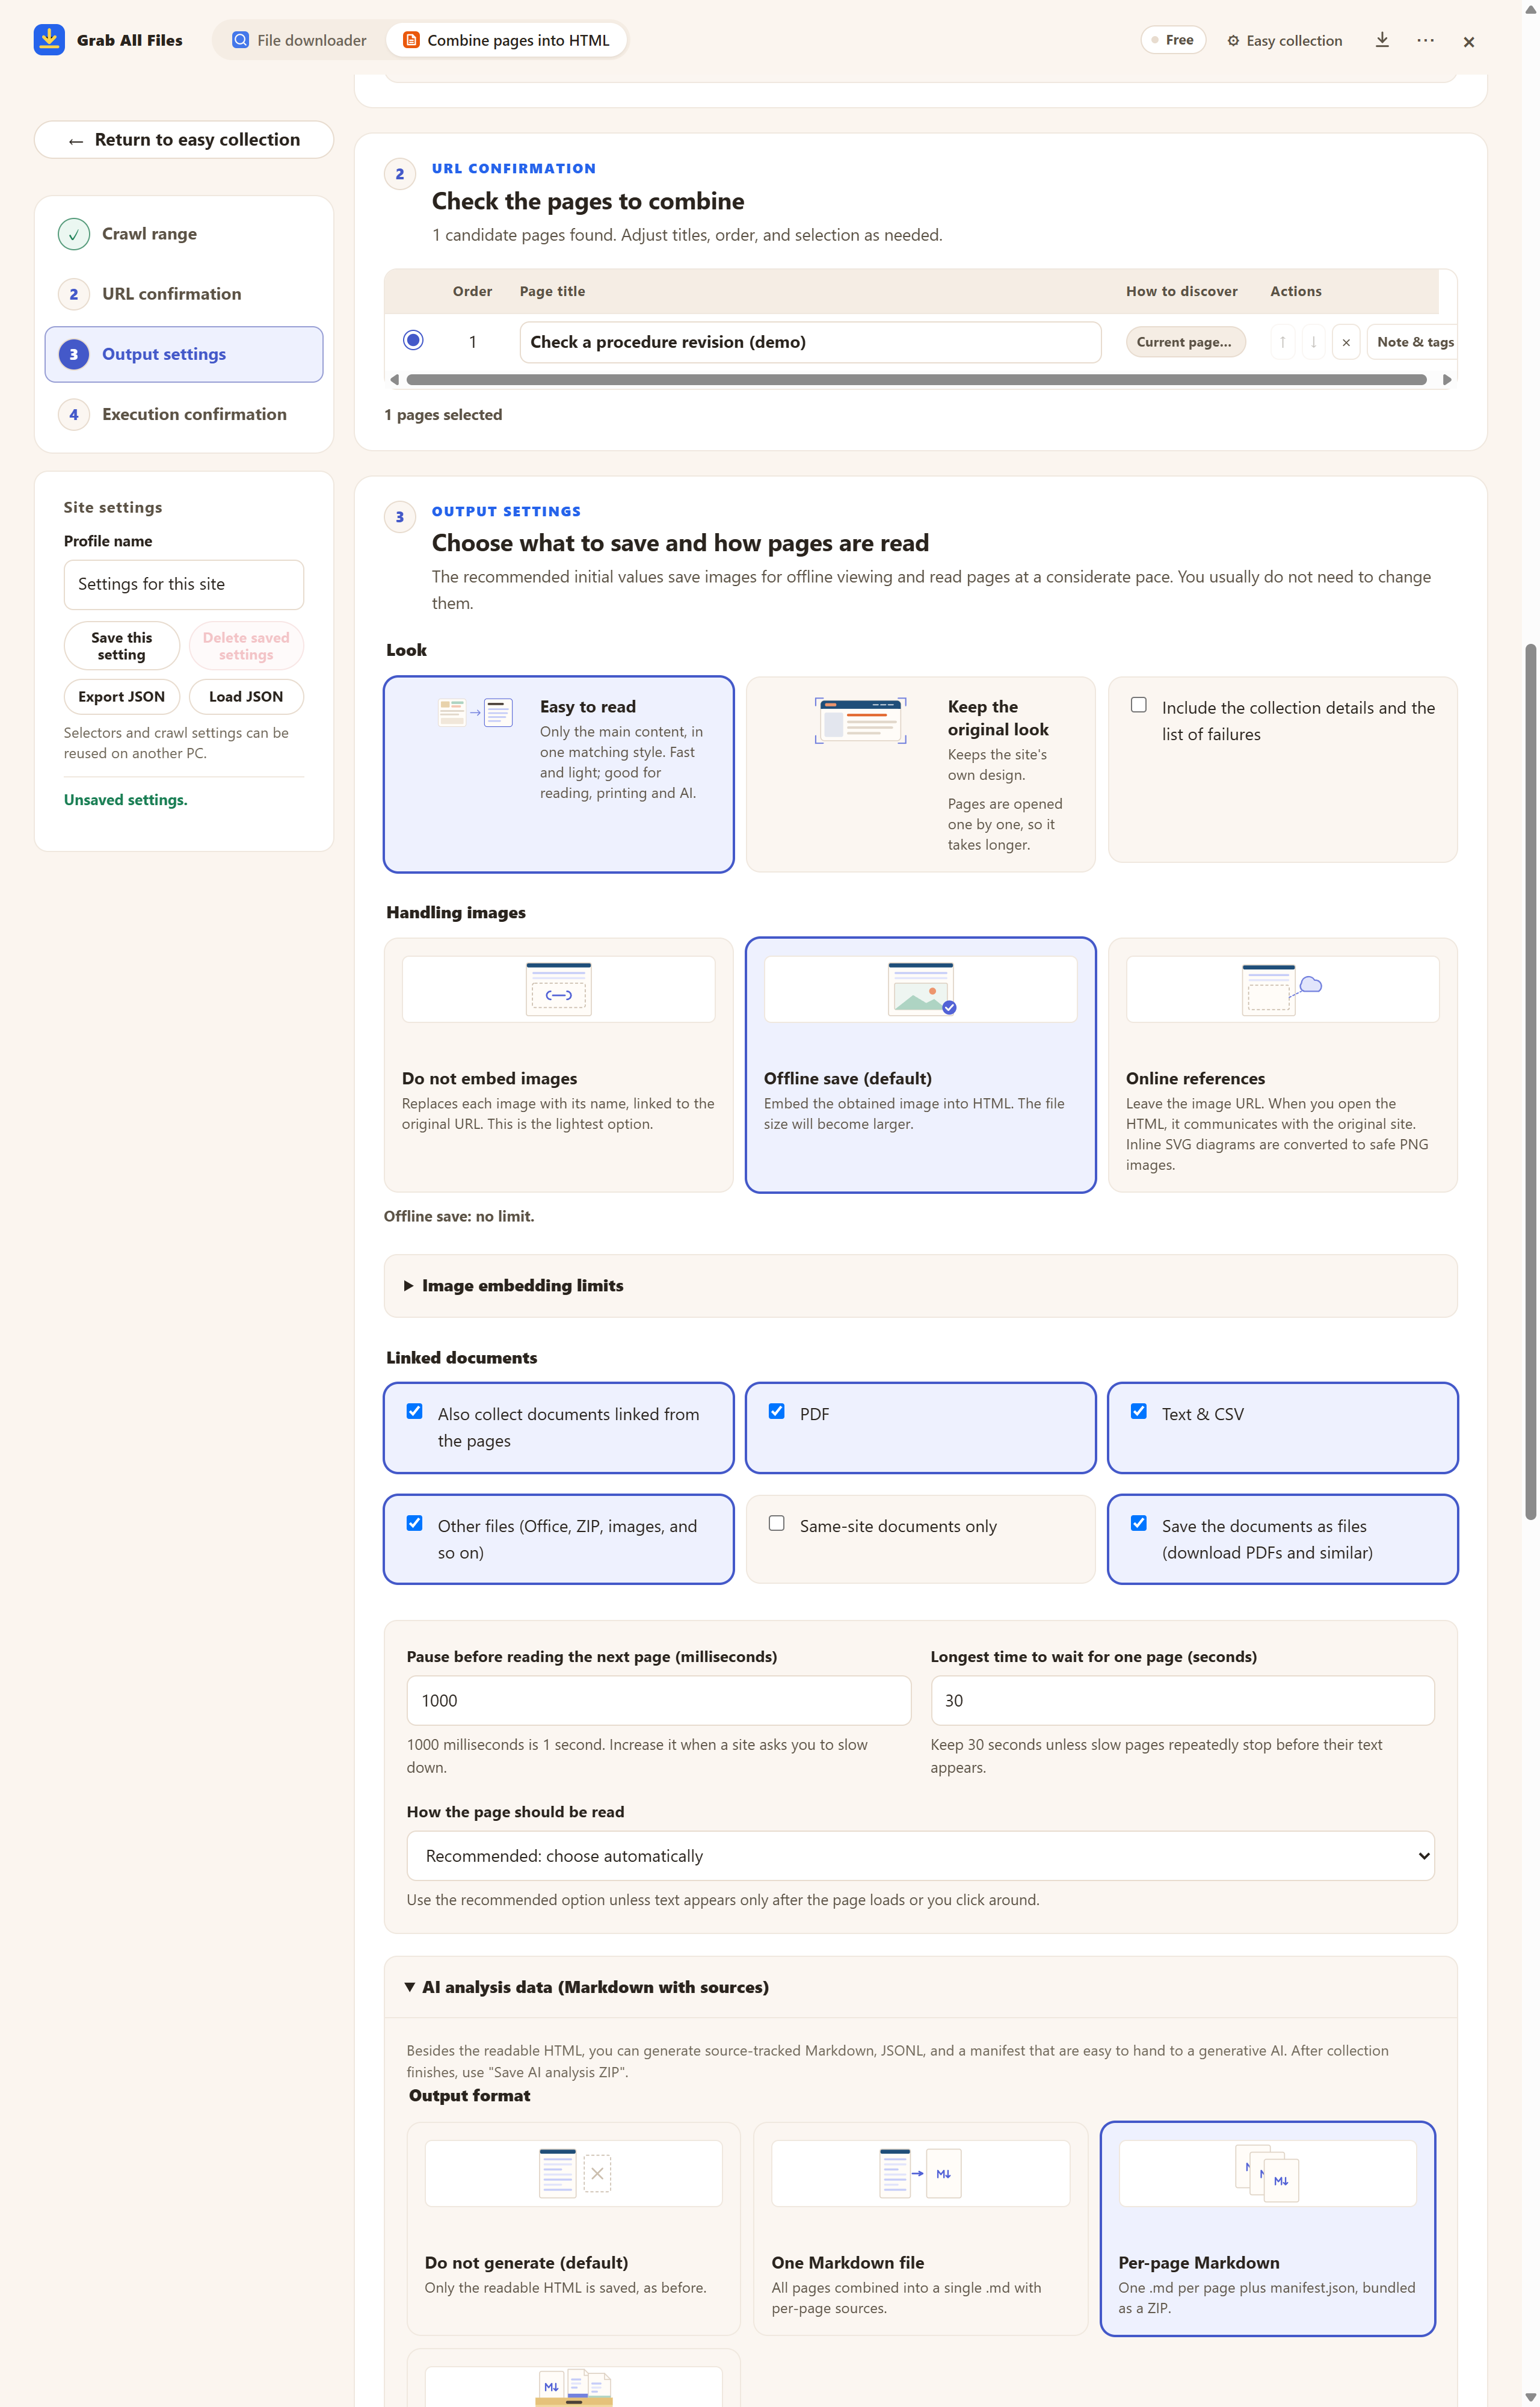Enable Same-site documents only checkbox

(x=776, y=1523)
